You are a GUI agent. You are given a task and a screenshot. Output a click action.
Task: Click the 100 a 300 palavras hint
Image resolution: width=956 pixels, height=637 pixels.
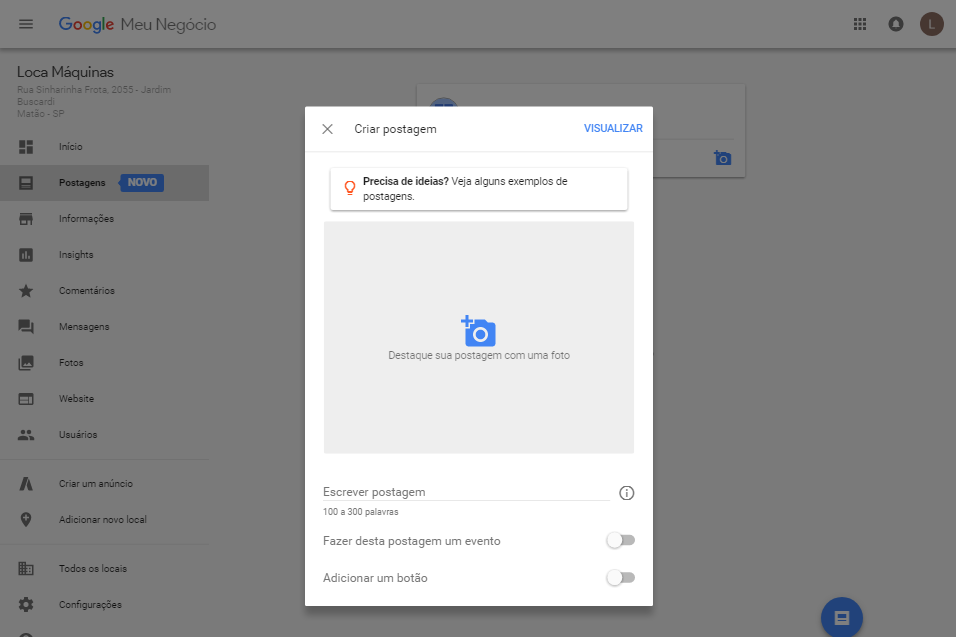pos(361,512)
